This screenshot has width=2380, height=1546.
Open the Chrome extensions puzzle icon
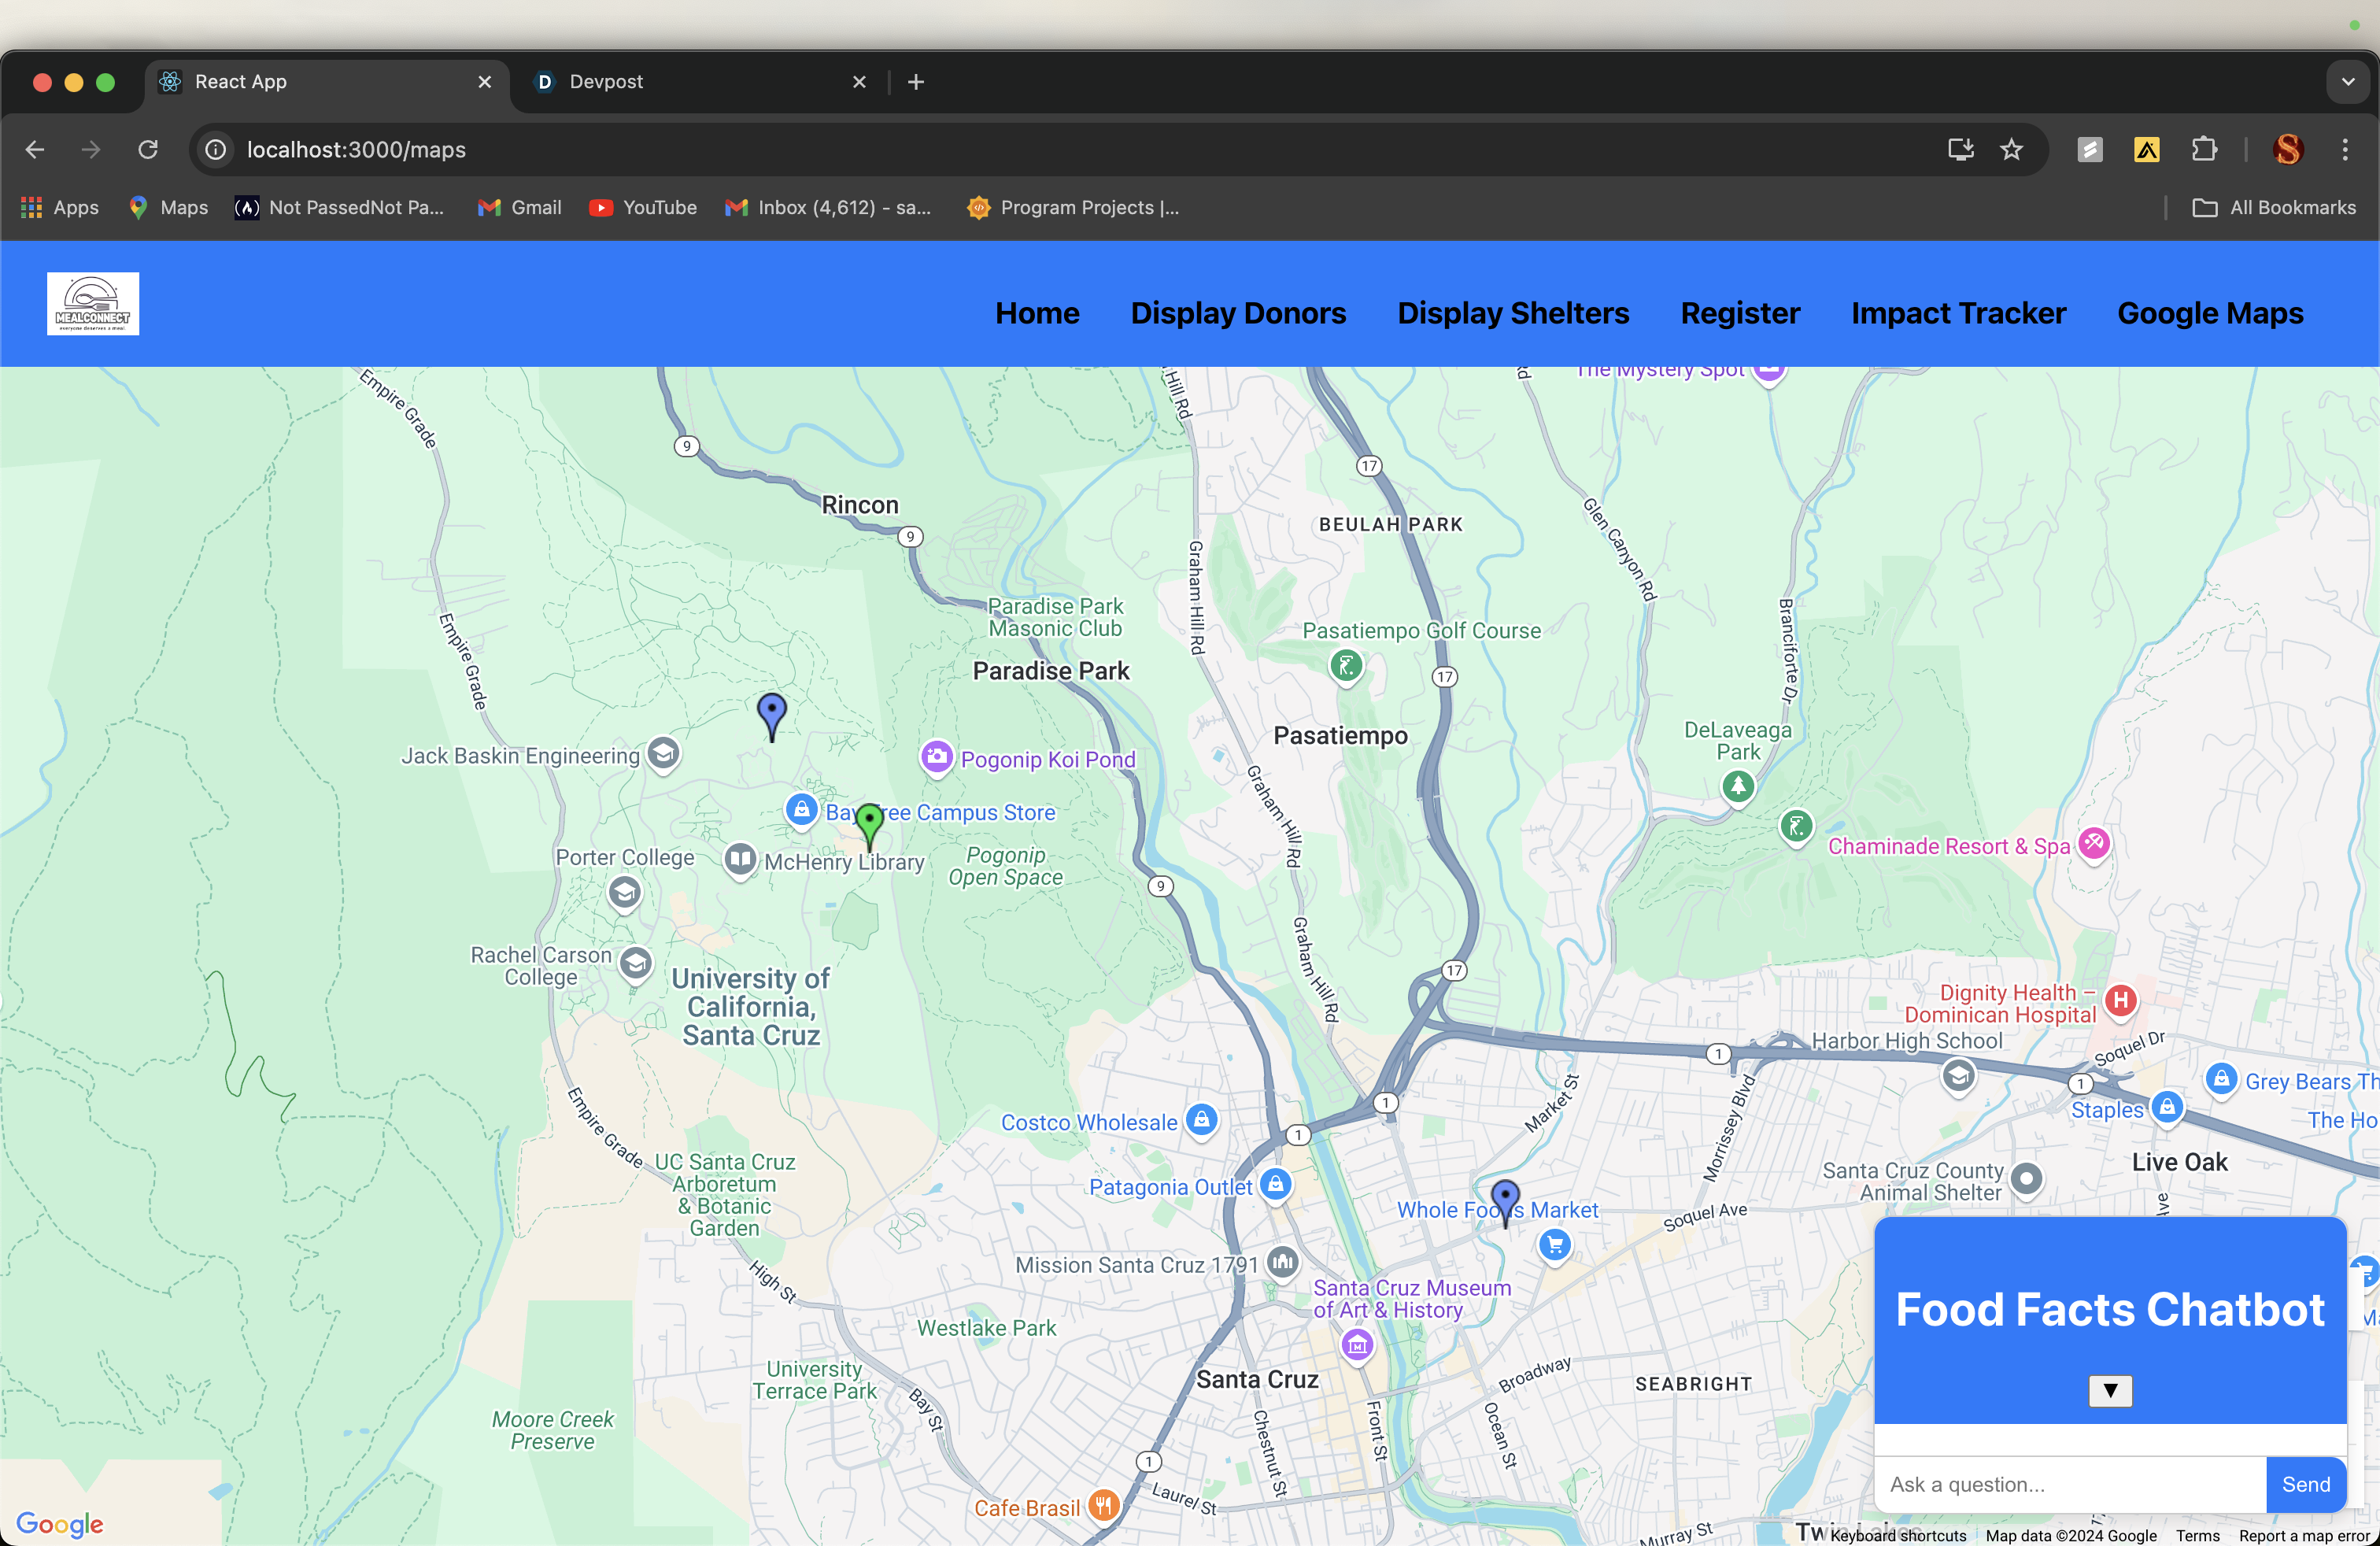point(2204,150)
